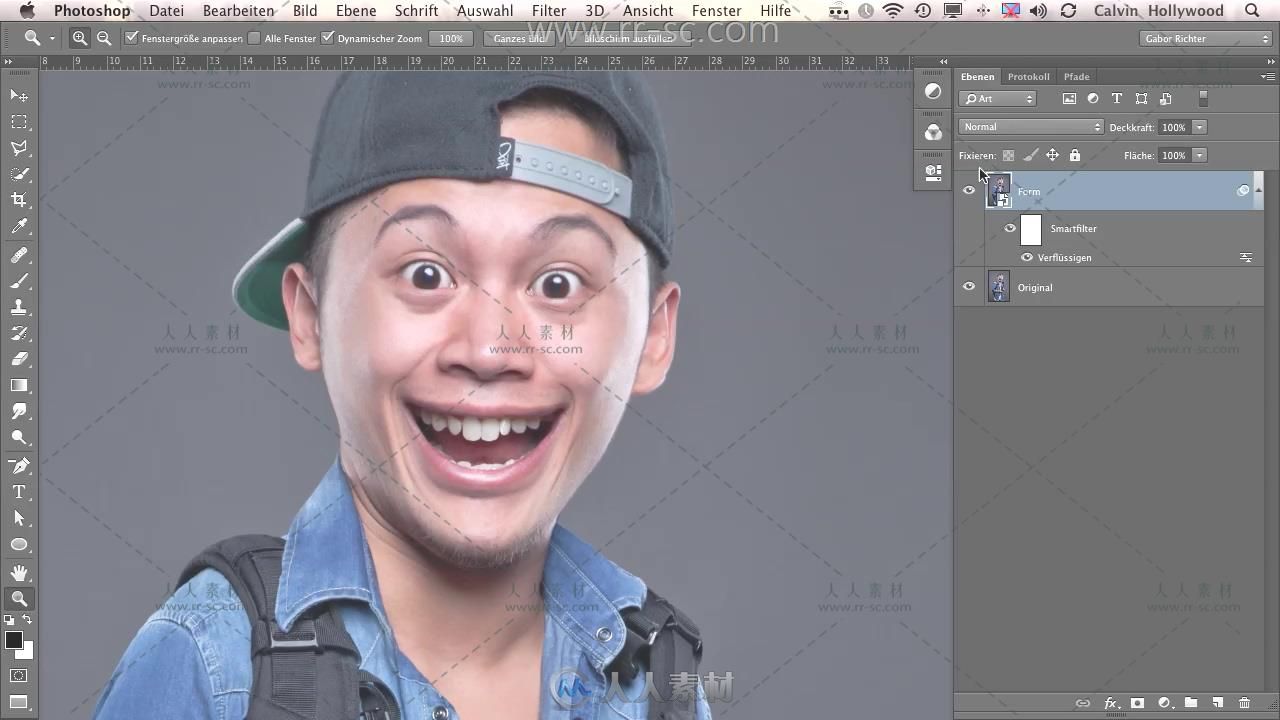Image resolution: width=1280 pixels, height=720 pixels.
Task: Toggle lock transparent pixels
Action: (x=1008, y=155)
